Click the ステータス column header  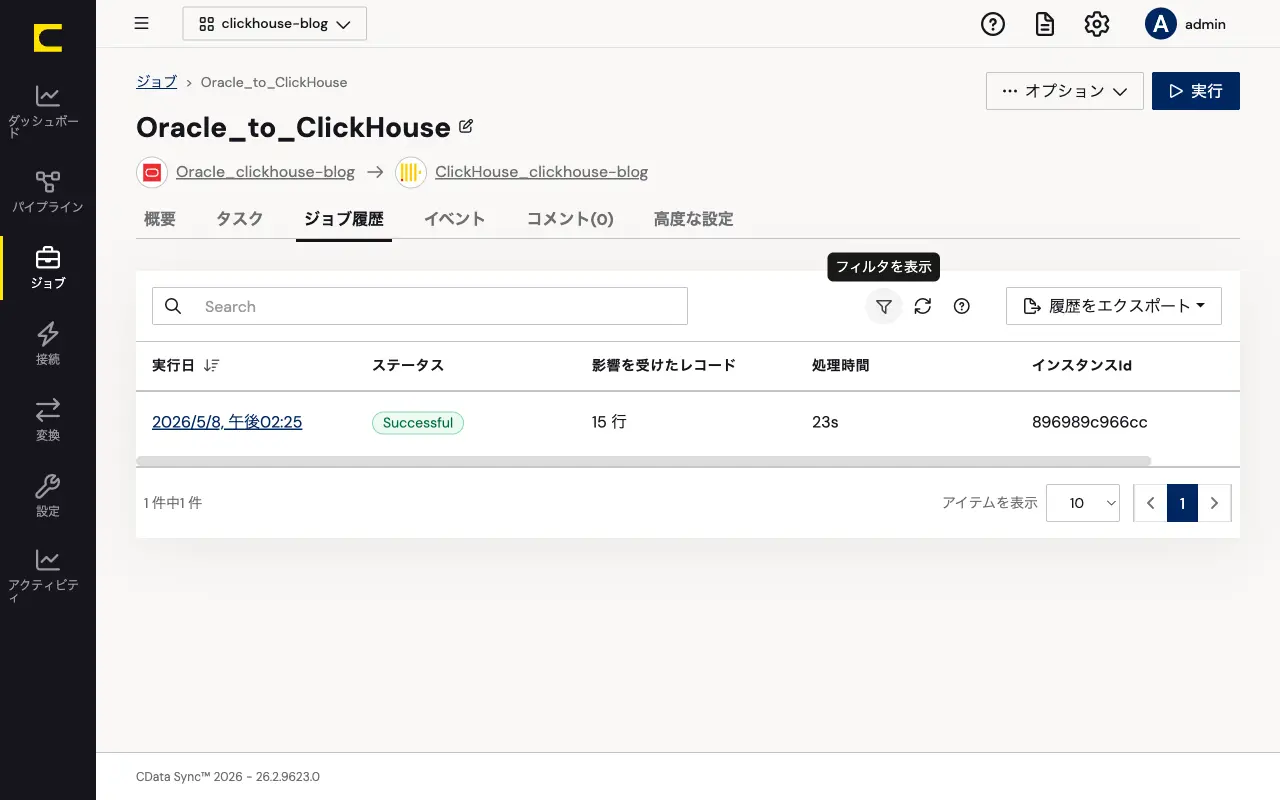[x=408, y=366]
